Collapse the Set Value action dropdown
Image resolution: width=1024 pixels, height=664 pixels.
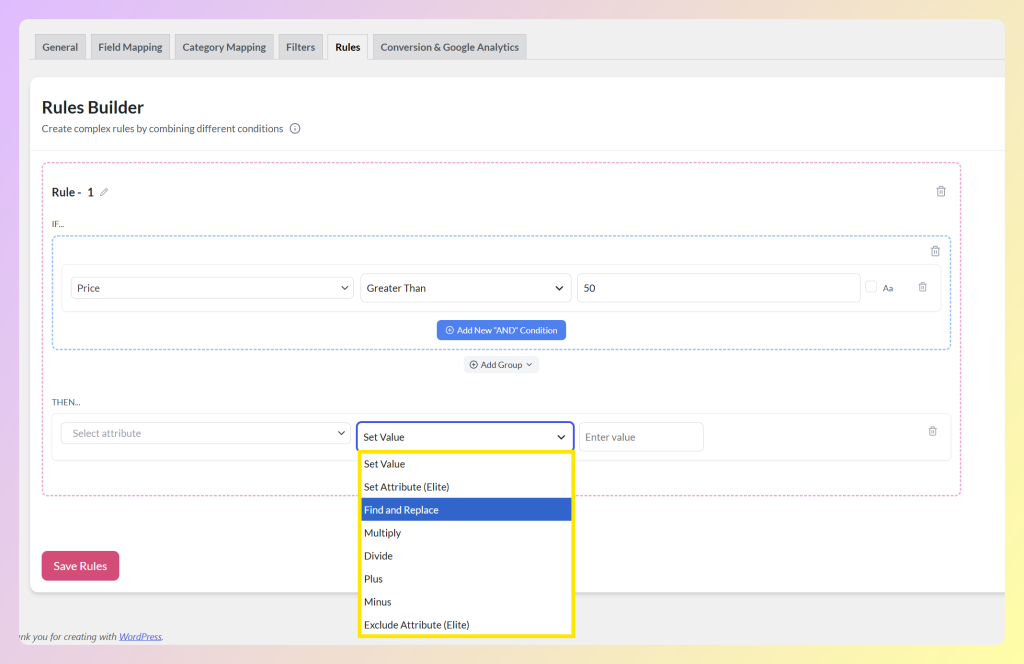(x=465, y=437)
